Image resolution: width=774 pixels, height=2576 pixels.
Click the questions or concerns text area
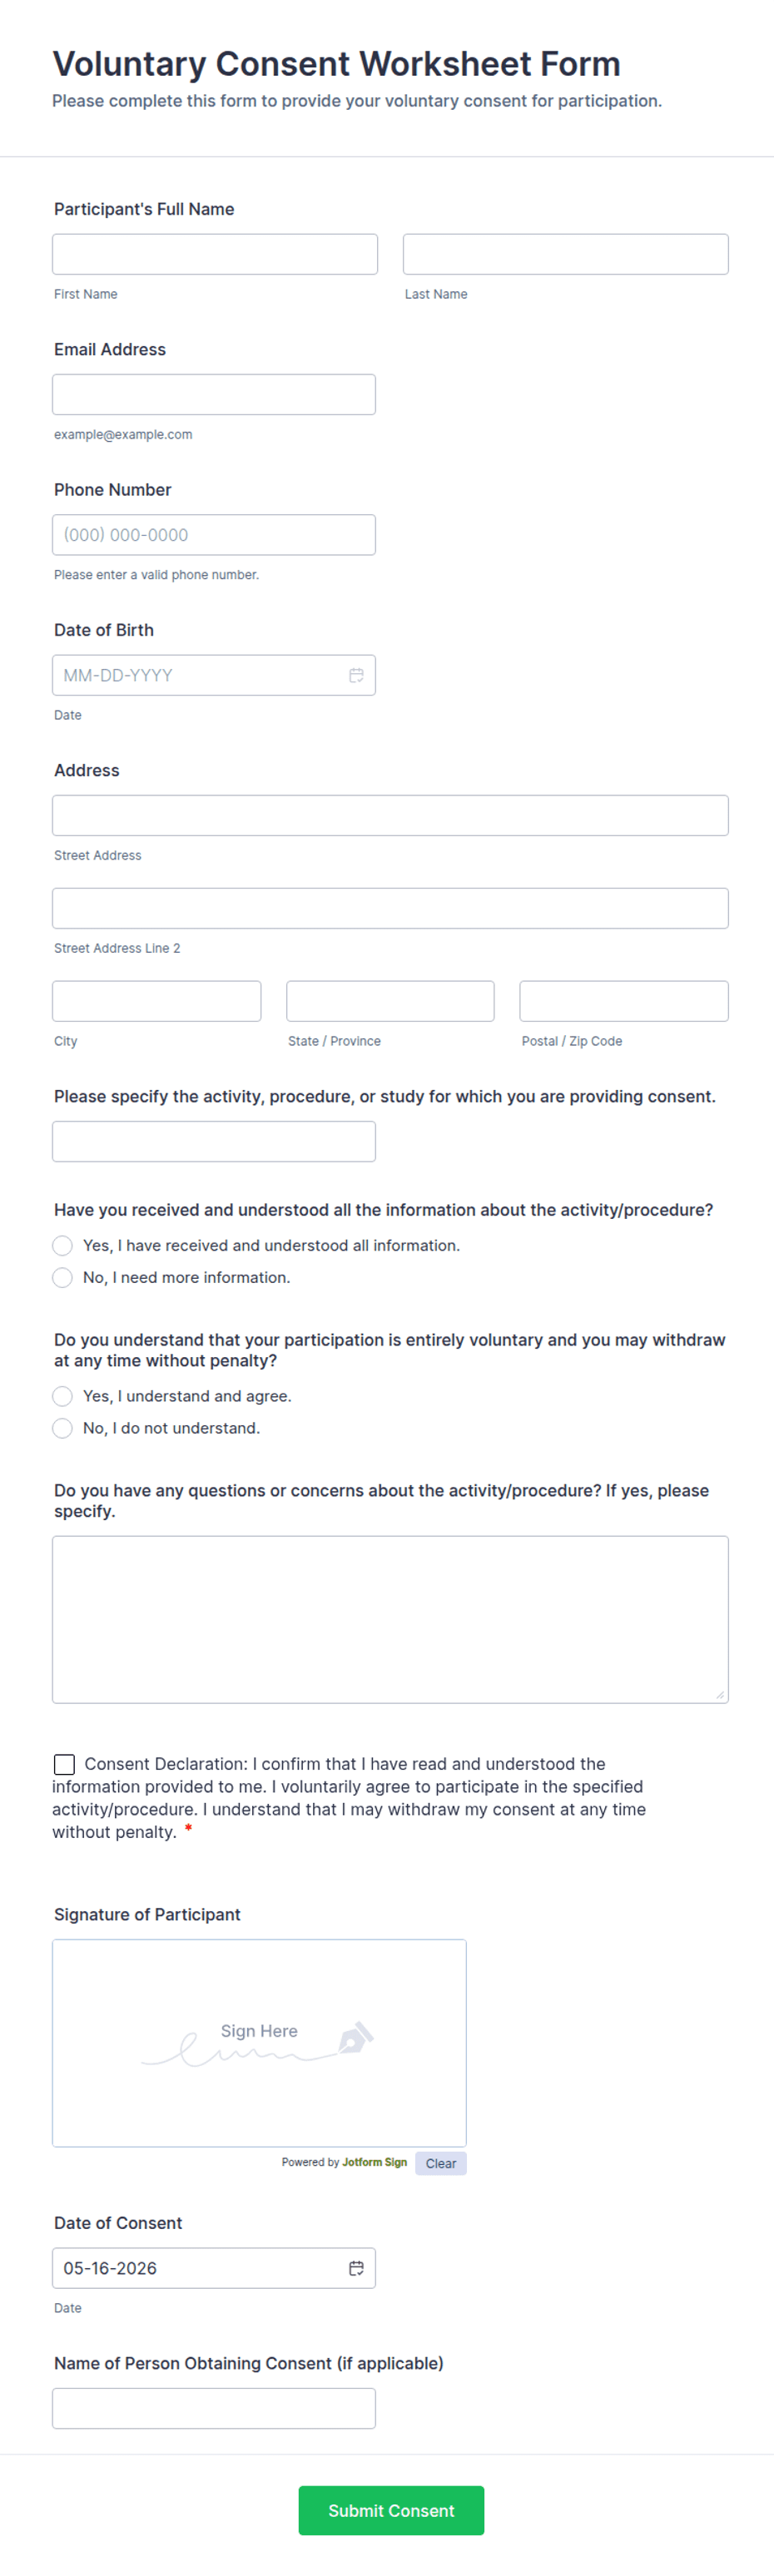click(x=390, y=1619)
